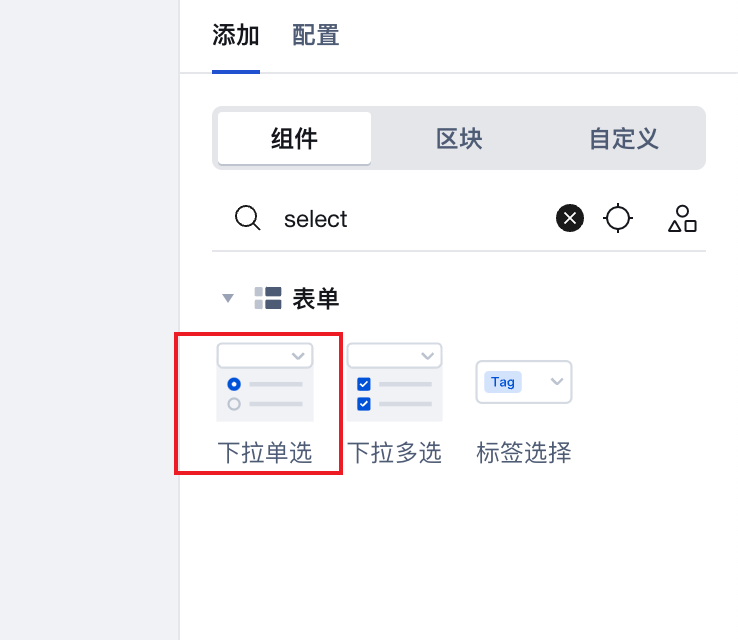738x640 pixels.
Task: Select the 区块 segment button
Action: (459, 138)
